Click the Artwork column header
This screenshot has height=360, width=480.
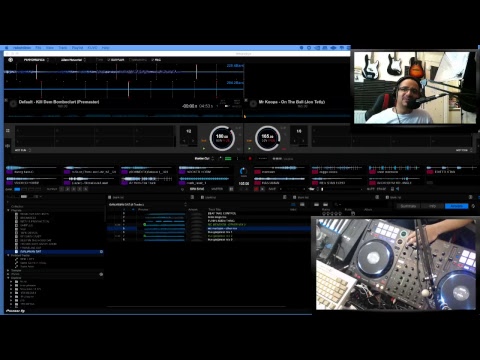[193, 210]
